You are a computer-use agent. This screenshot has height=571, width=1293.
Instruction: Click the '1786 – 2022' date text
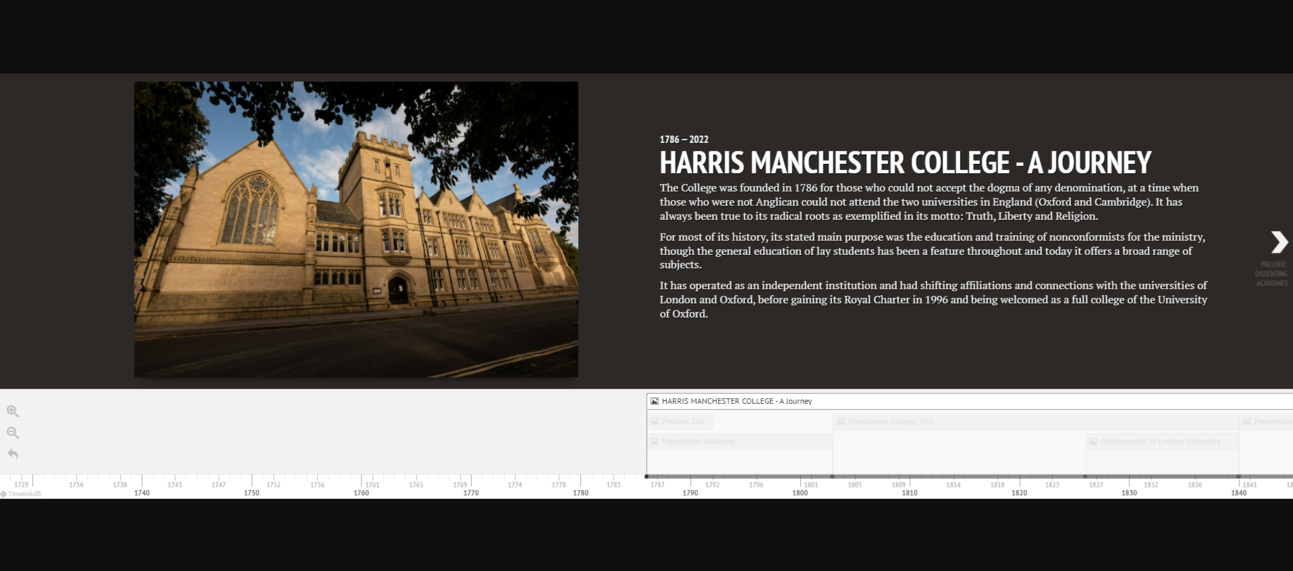pos(684,139)
